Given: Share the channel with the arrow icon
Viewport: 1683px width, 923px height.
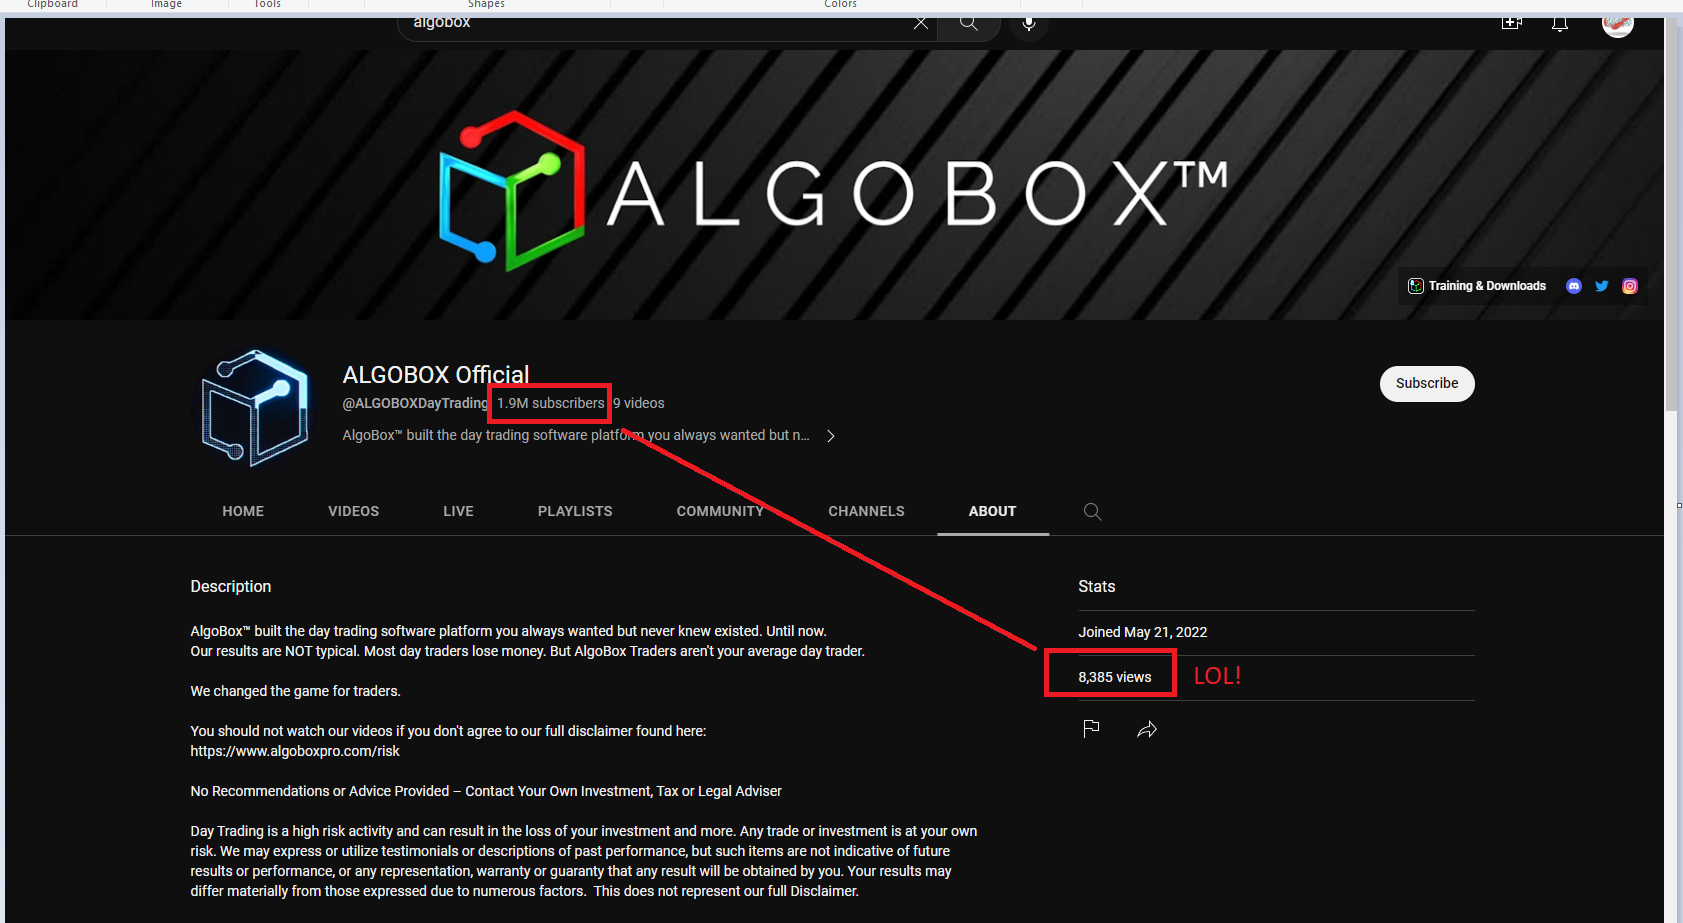Looking at the screenshot, I should pos(1147,729).
